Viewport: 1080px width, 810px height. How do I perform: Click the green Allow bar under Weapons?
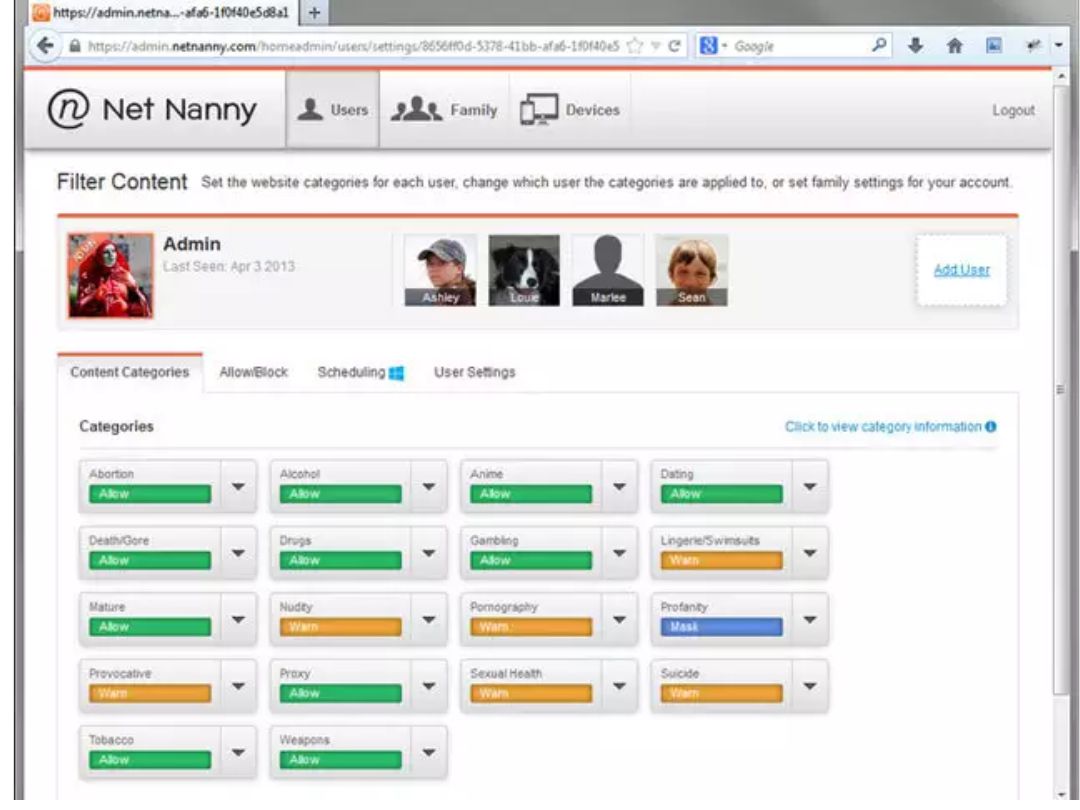click(340, 760)
